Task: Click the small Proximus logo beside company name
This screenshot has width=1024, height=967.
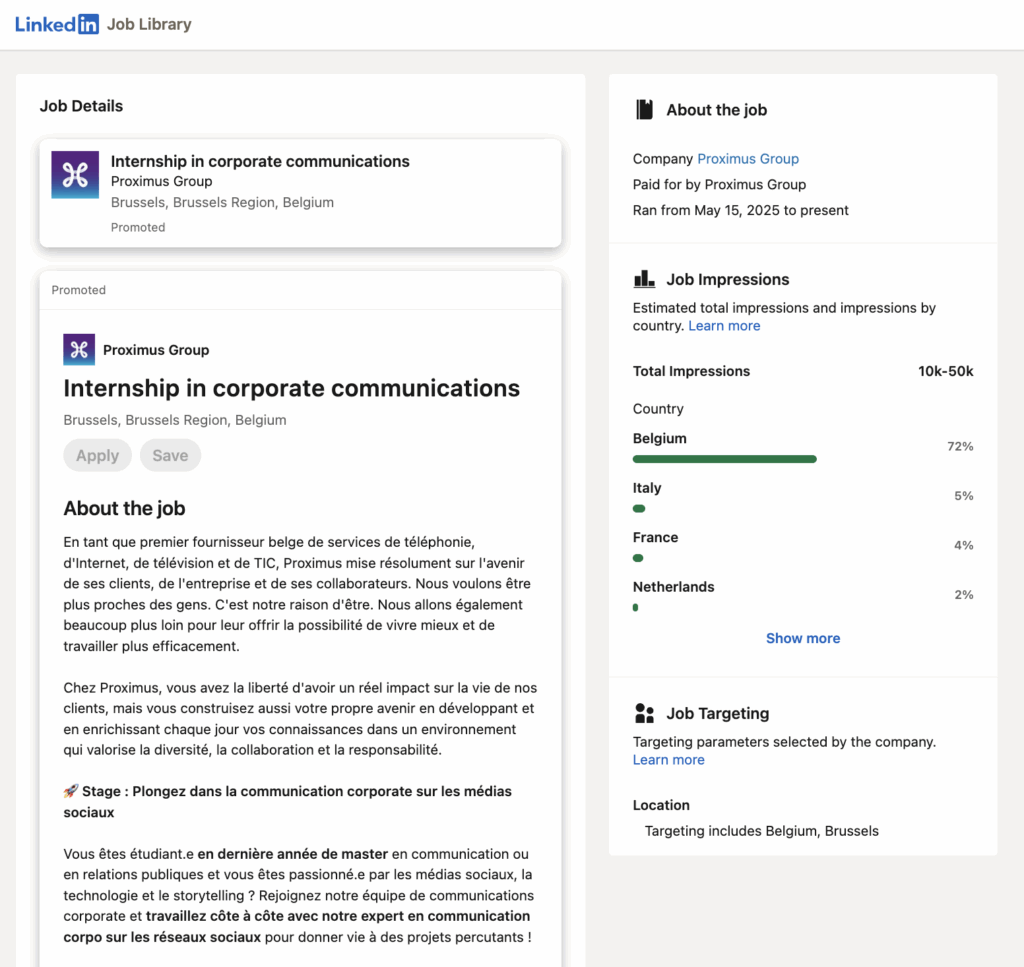Action: coord(79,349)
